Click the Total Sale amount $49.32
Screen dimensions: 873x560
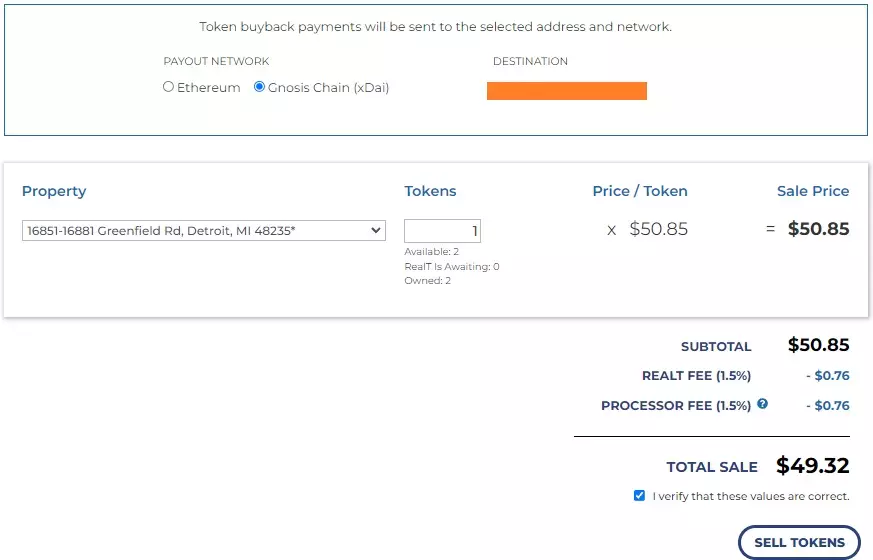pos(813,466)
